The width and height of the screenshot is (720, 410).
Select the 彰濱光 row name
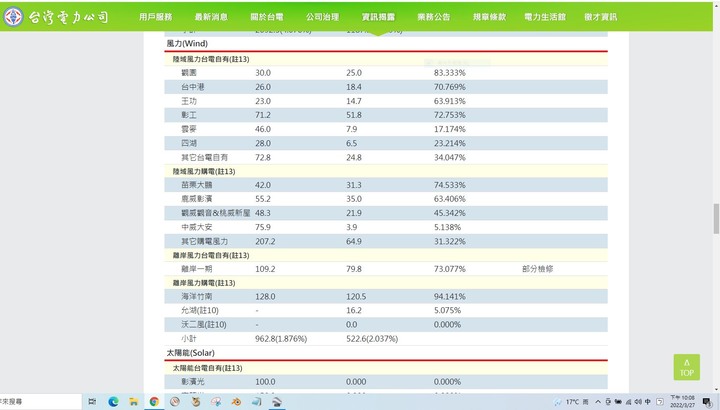pos(193,382)
